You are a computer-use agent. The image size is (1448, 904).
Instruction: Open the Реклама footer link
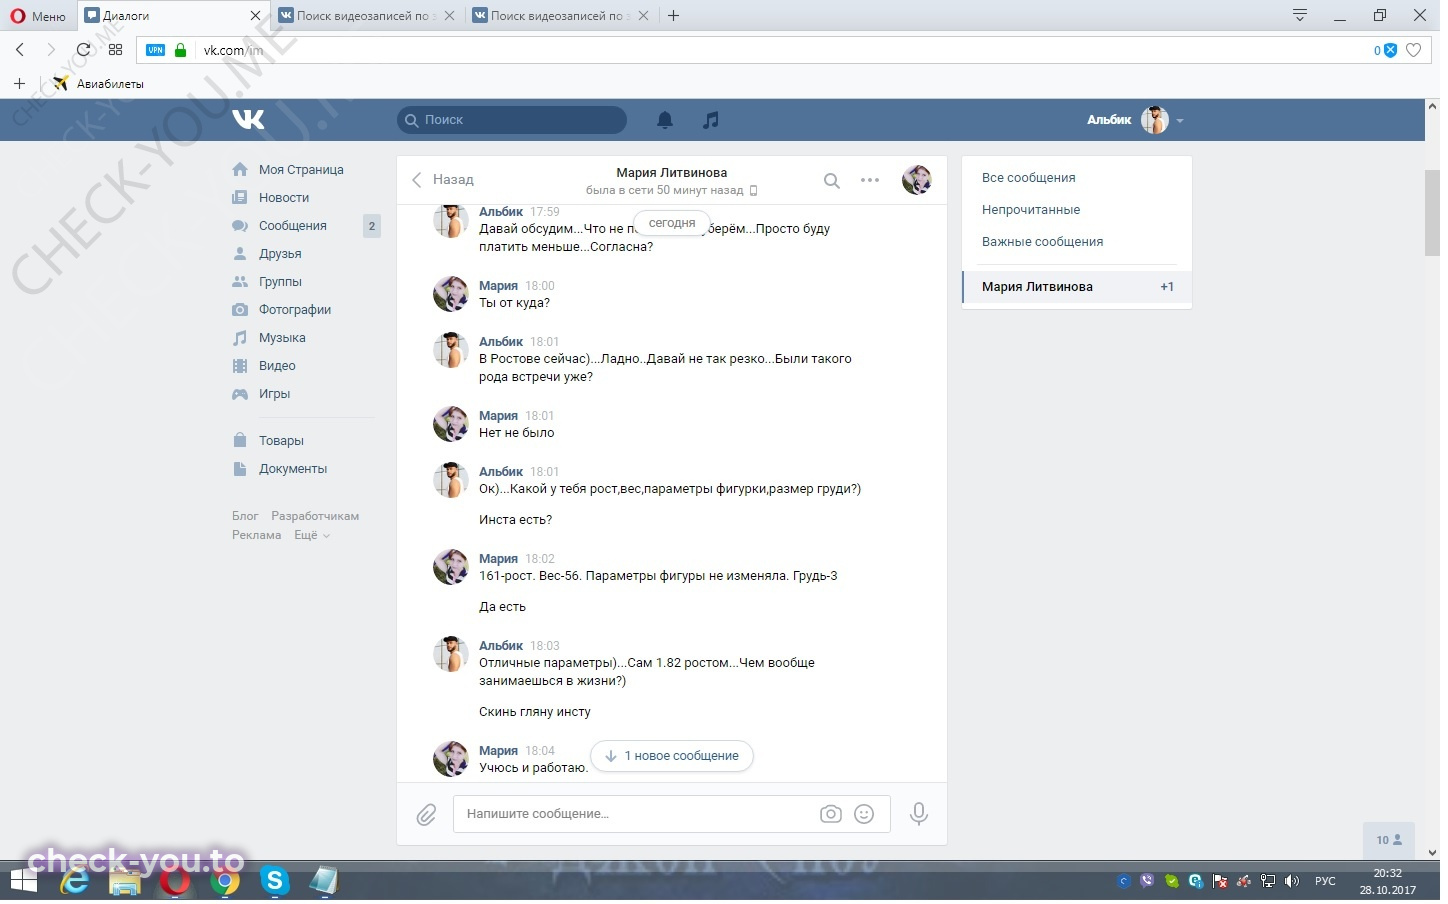257,536
